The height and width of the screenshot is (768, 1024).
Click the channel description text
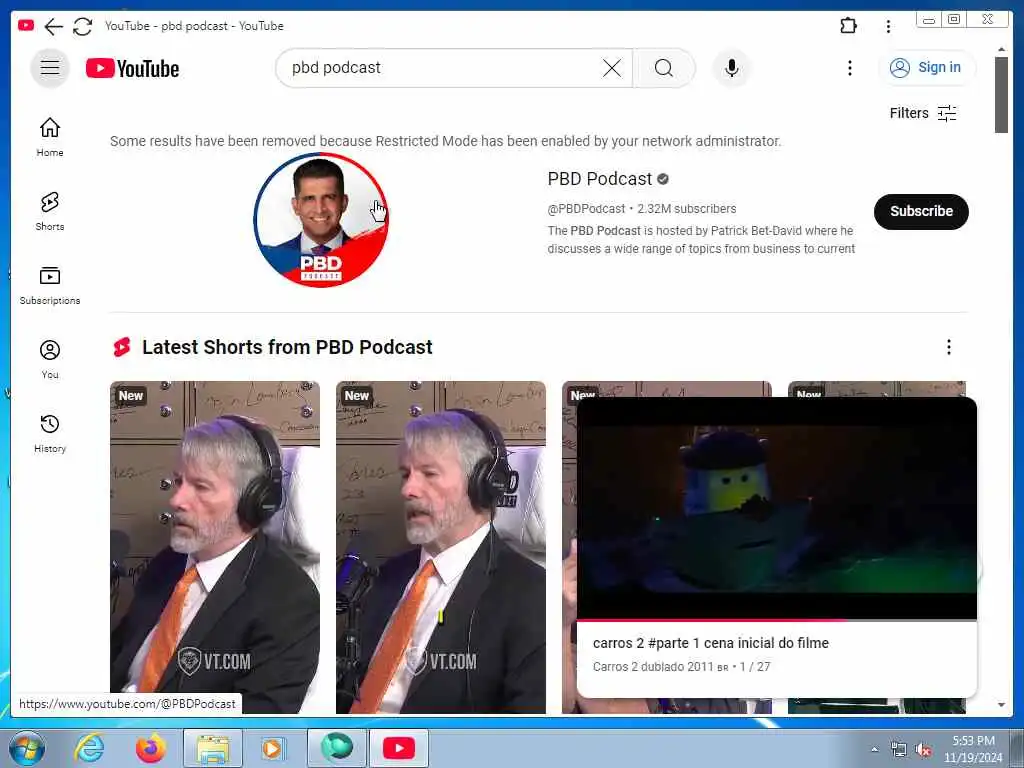(701, 240)
